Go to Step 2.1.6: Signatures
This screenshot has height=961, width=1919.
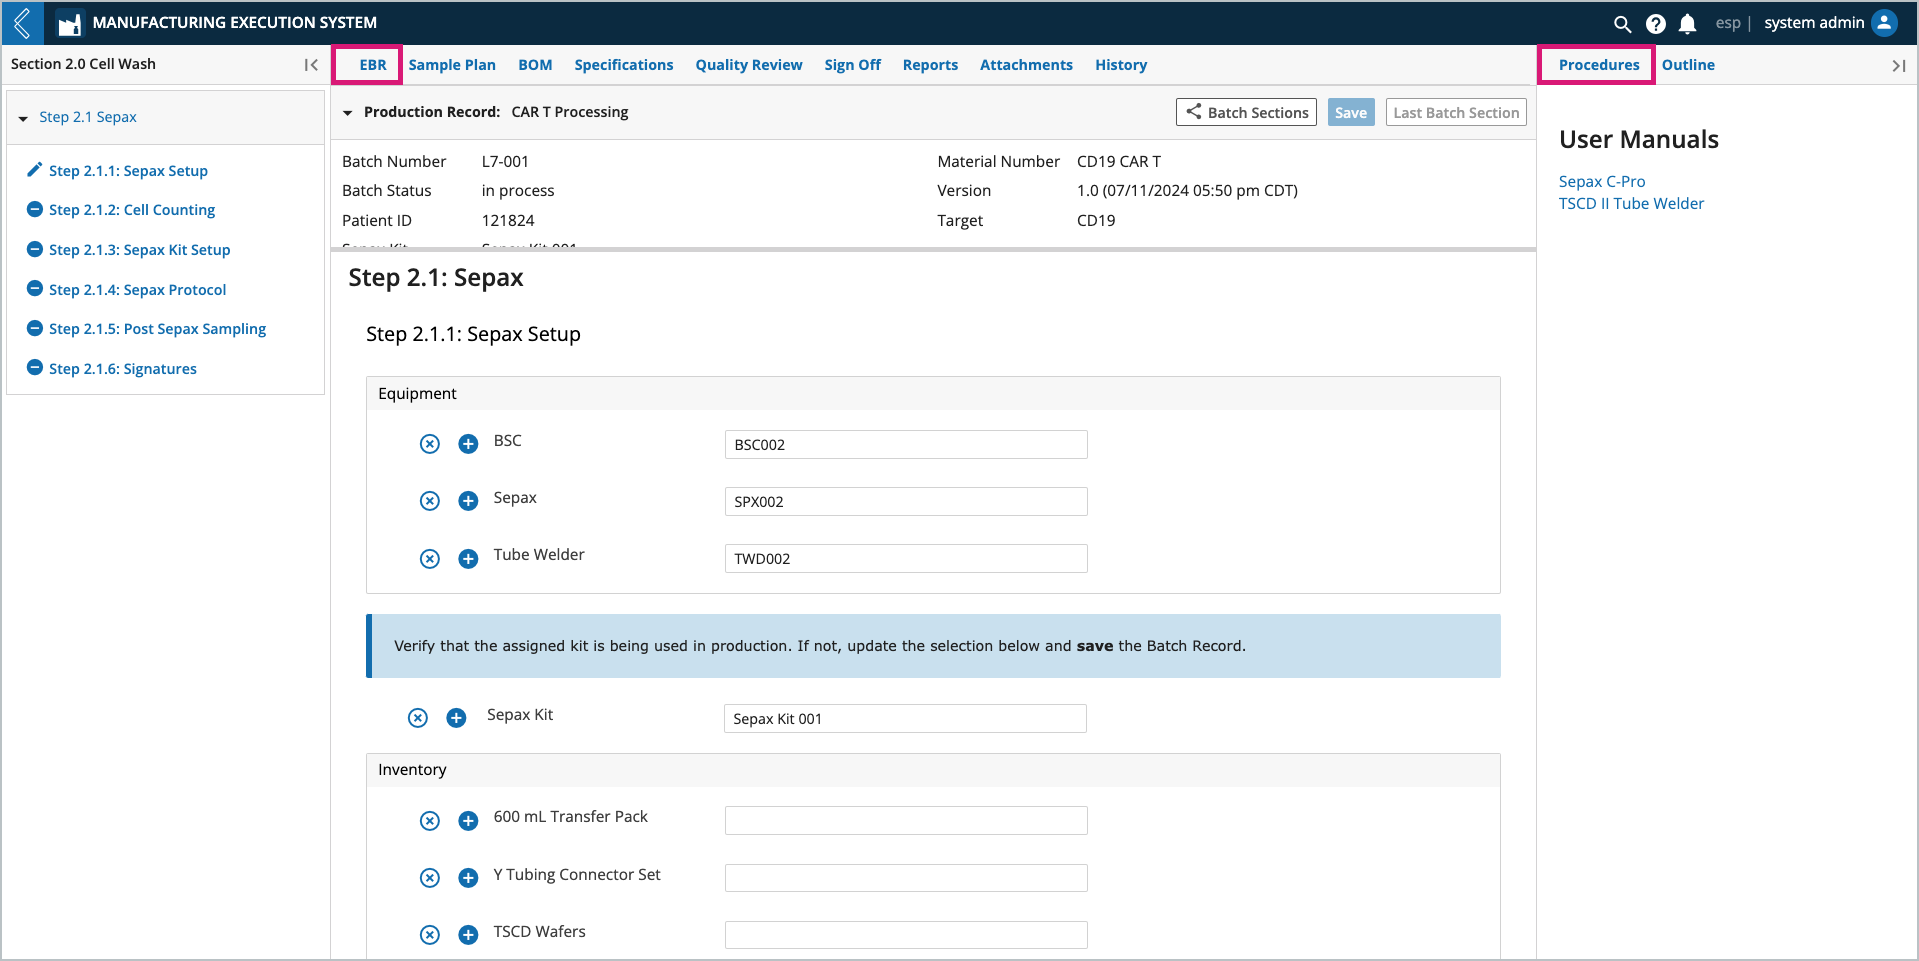[122, 369]
